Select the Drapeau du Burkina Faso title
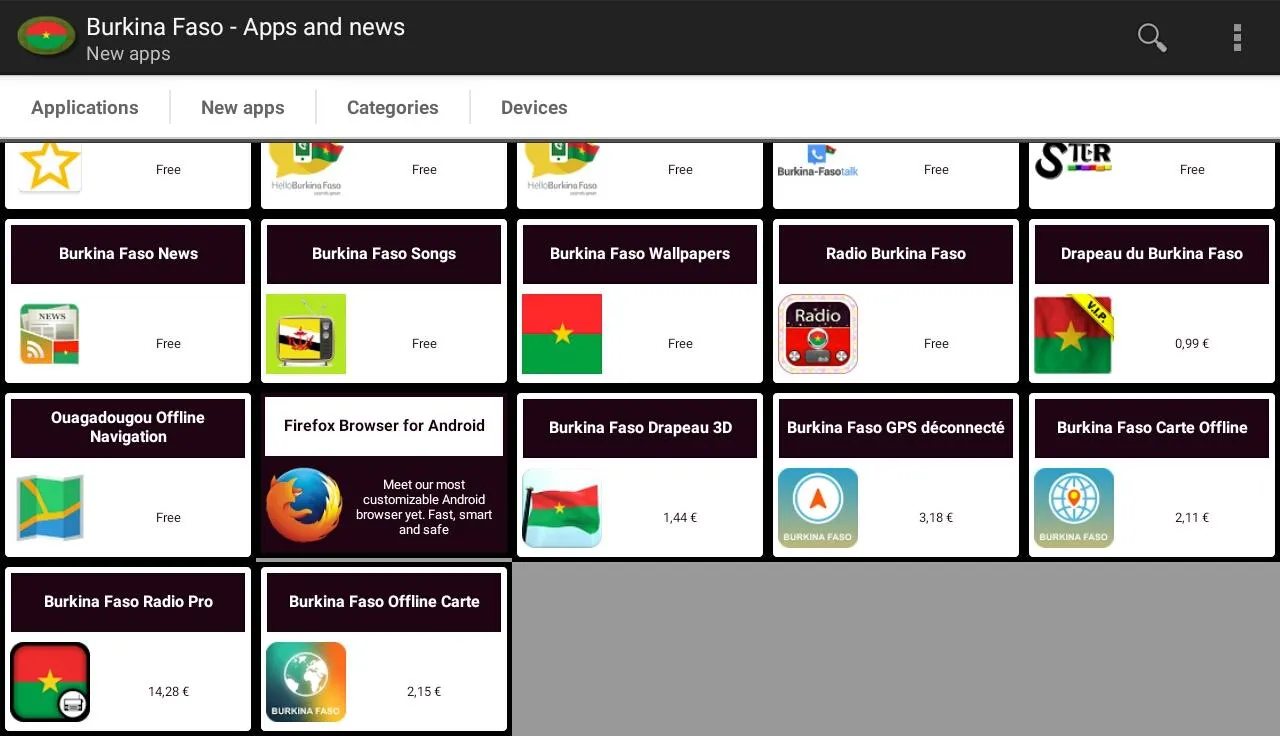This screenshot has width=1280, height=736. click(1152, 254)
